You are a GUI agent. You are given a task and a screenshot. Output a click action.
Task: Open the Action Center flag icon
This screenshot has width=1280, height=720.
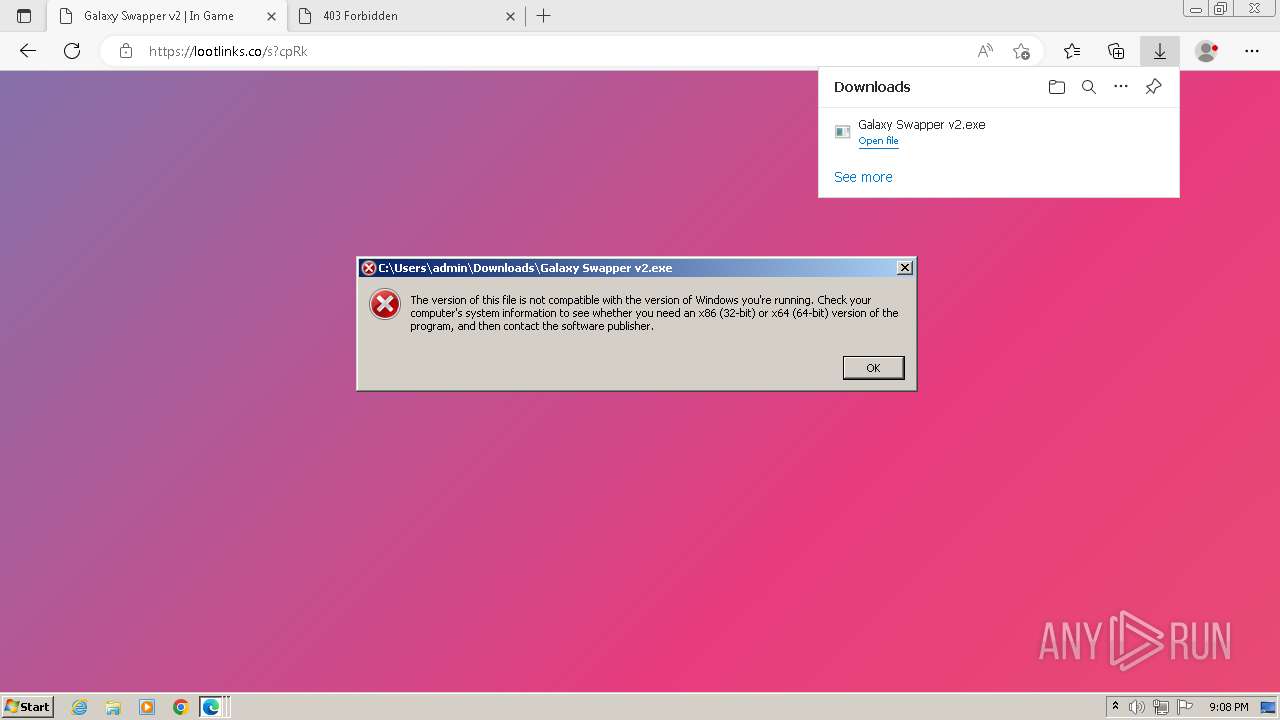point(1185,707)
